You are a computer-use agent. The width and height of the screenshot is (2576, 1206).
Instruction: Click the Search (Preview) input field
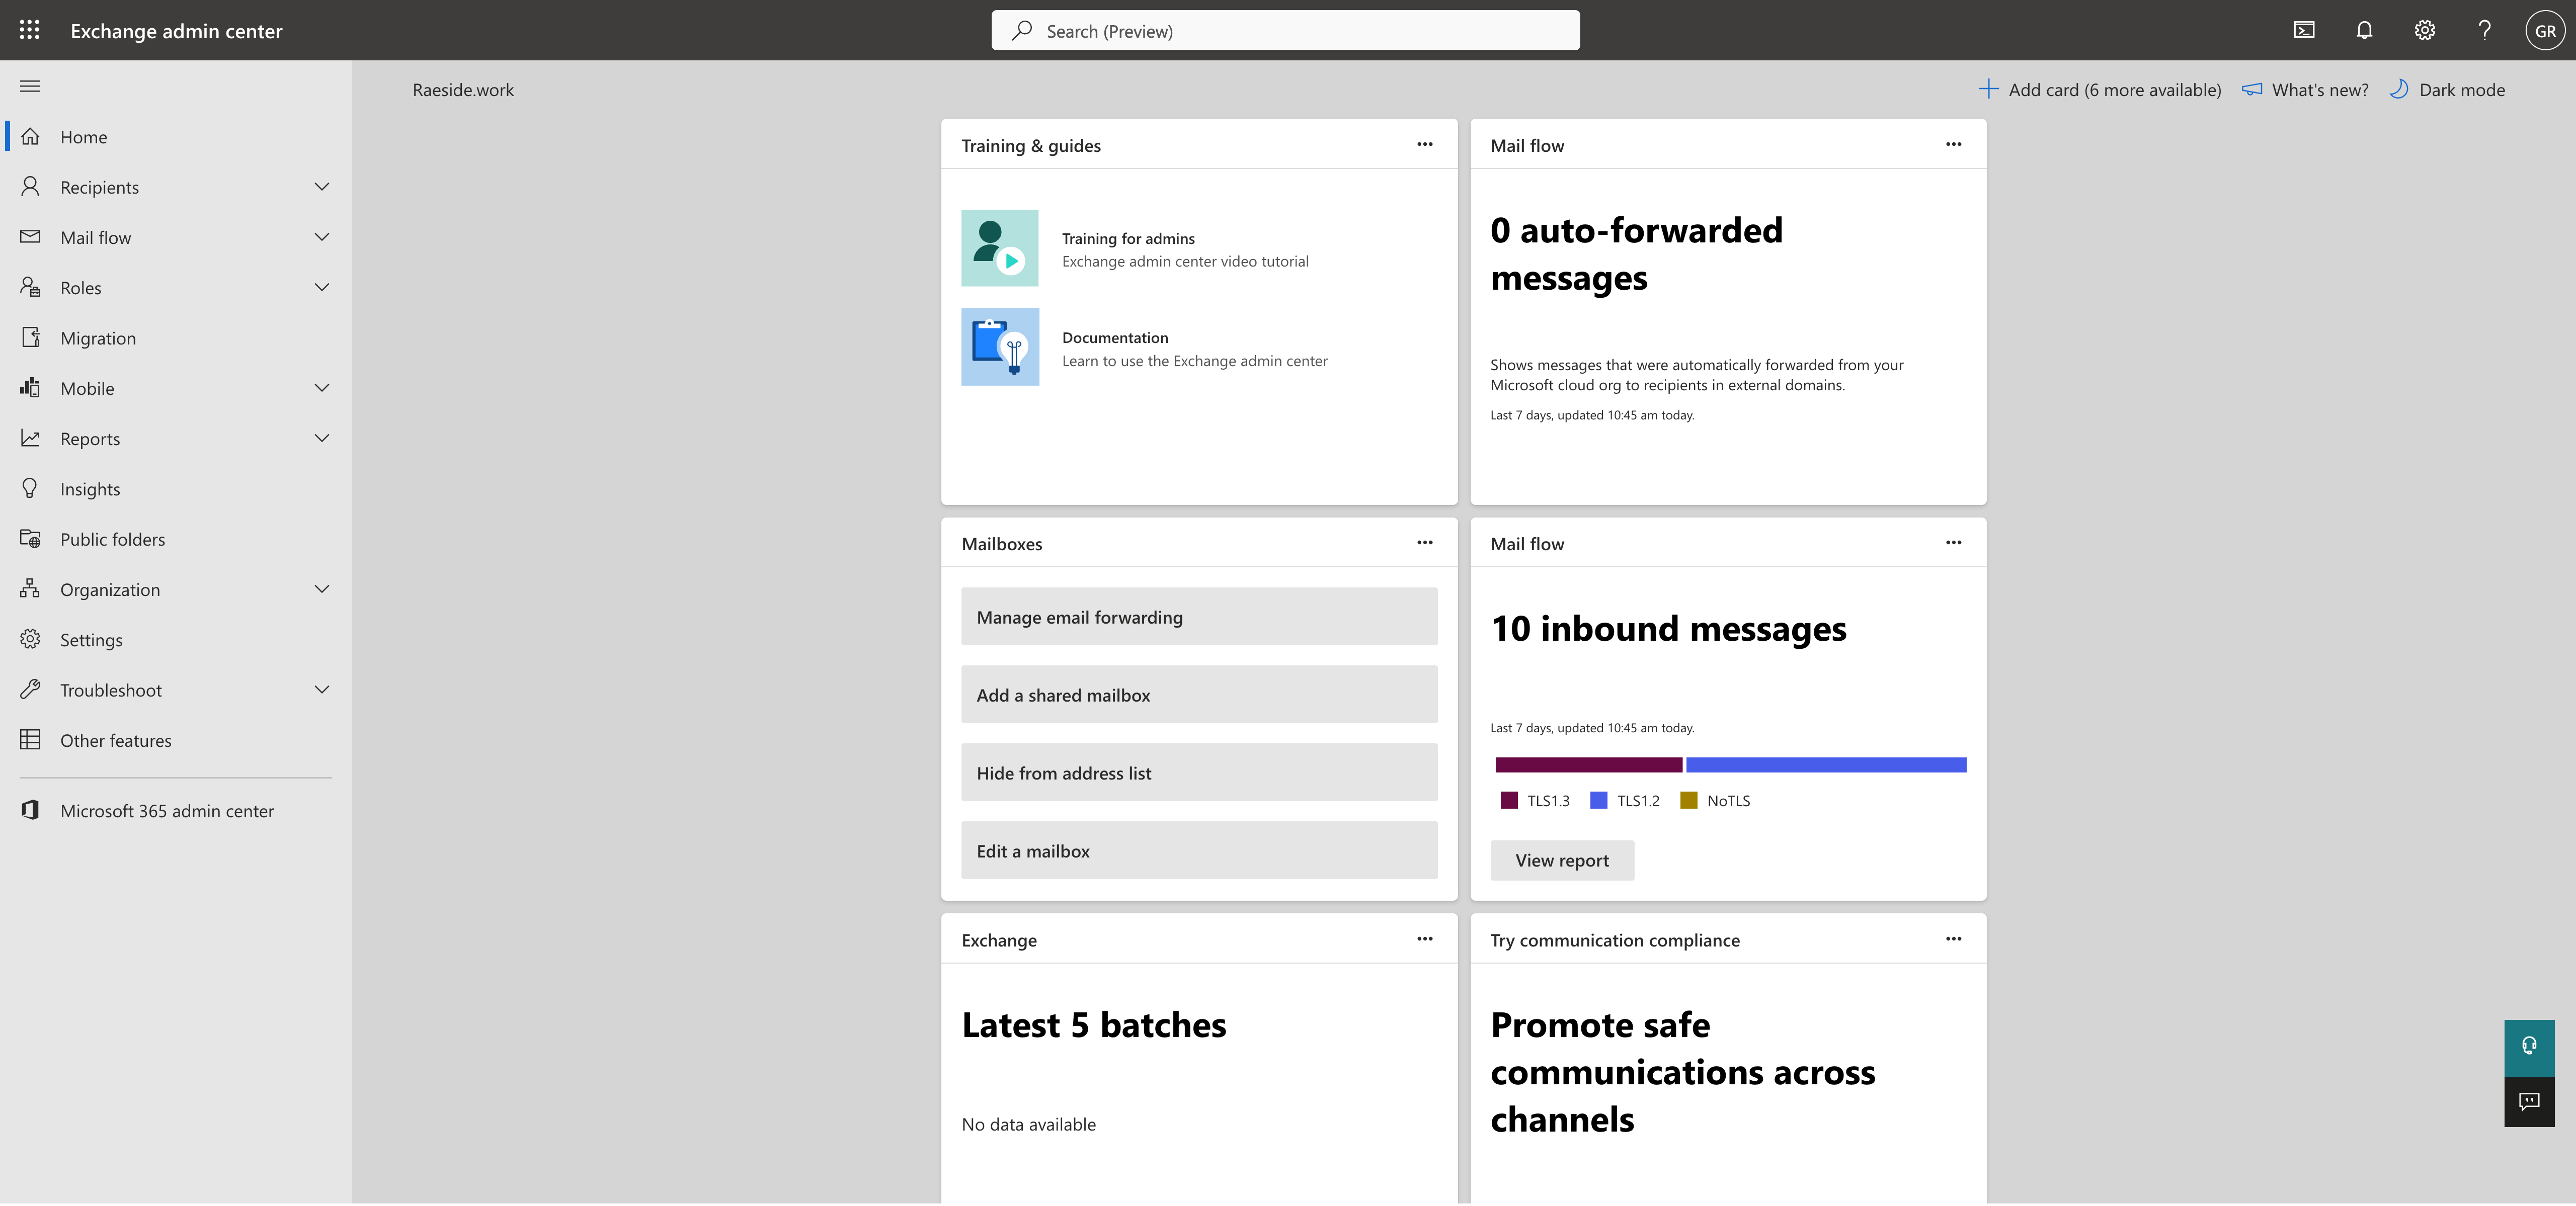[1285, 31]
